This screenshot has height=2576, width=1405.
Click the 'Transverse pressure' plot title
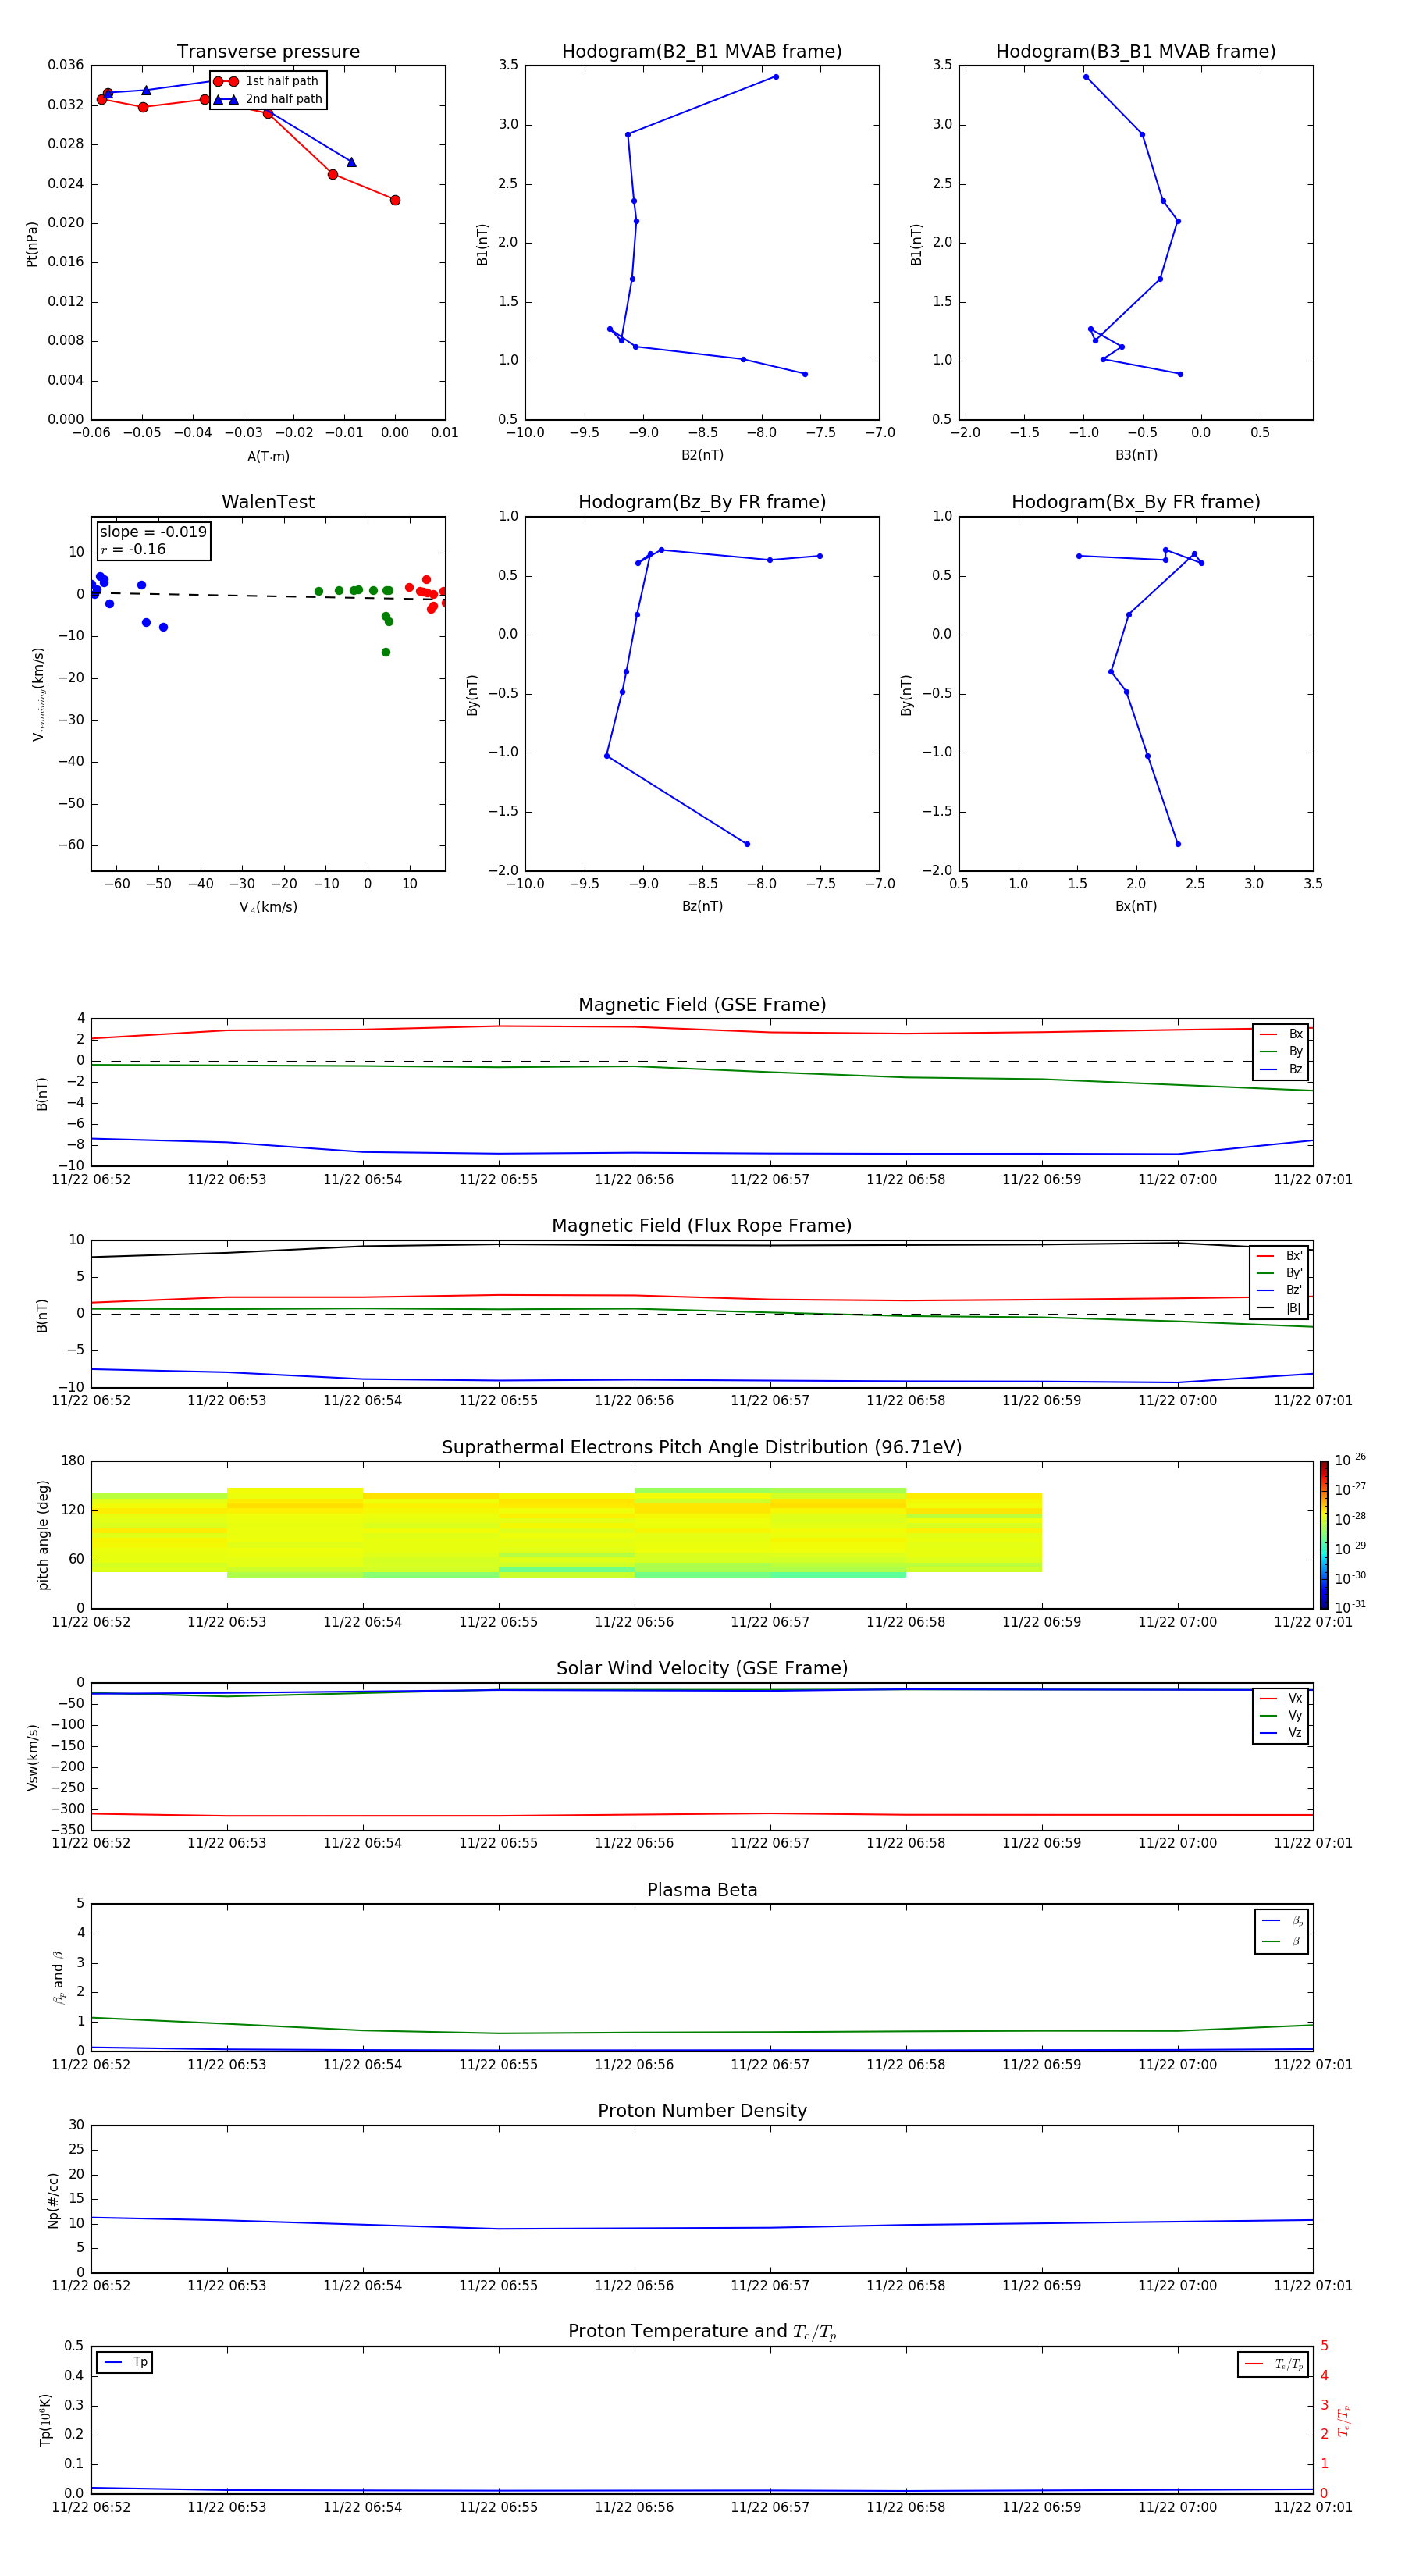(268, 51)
